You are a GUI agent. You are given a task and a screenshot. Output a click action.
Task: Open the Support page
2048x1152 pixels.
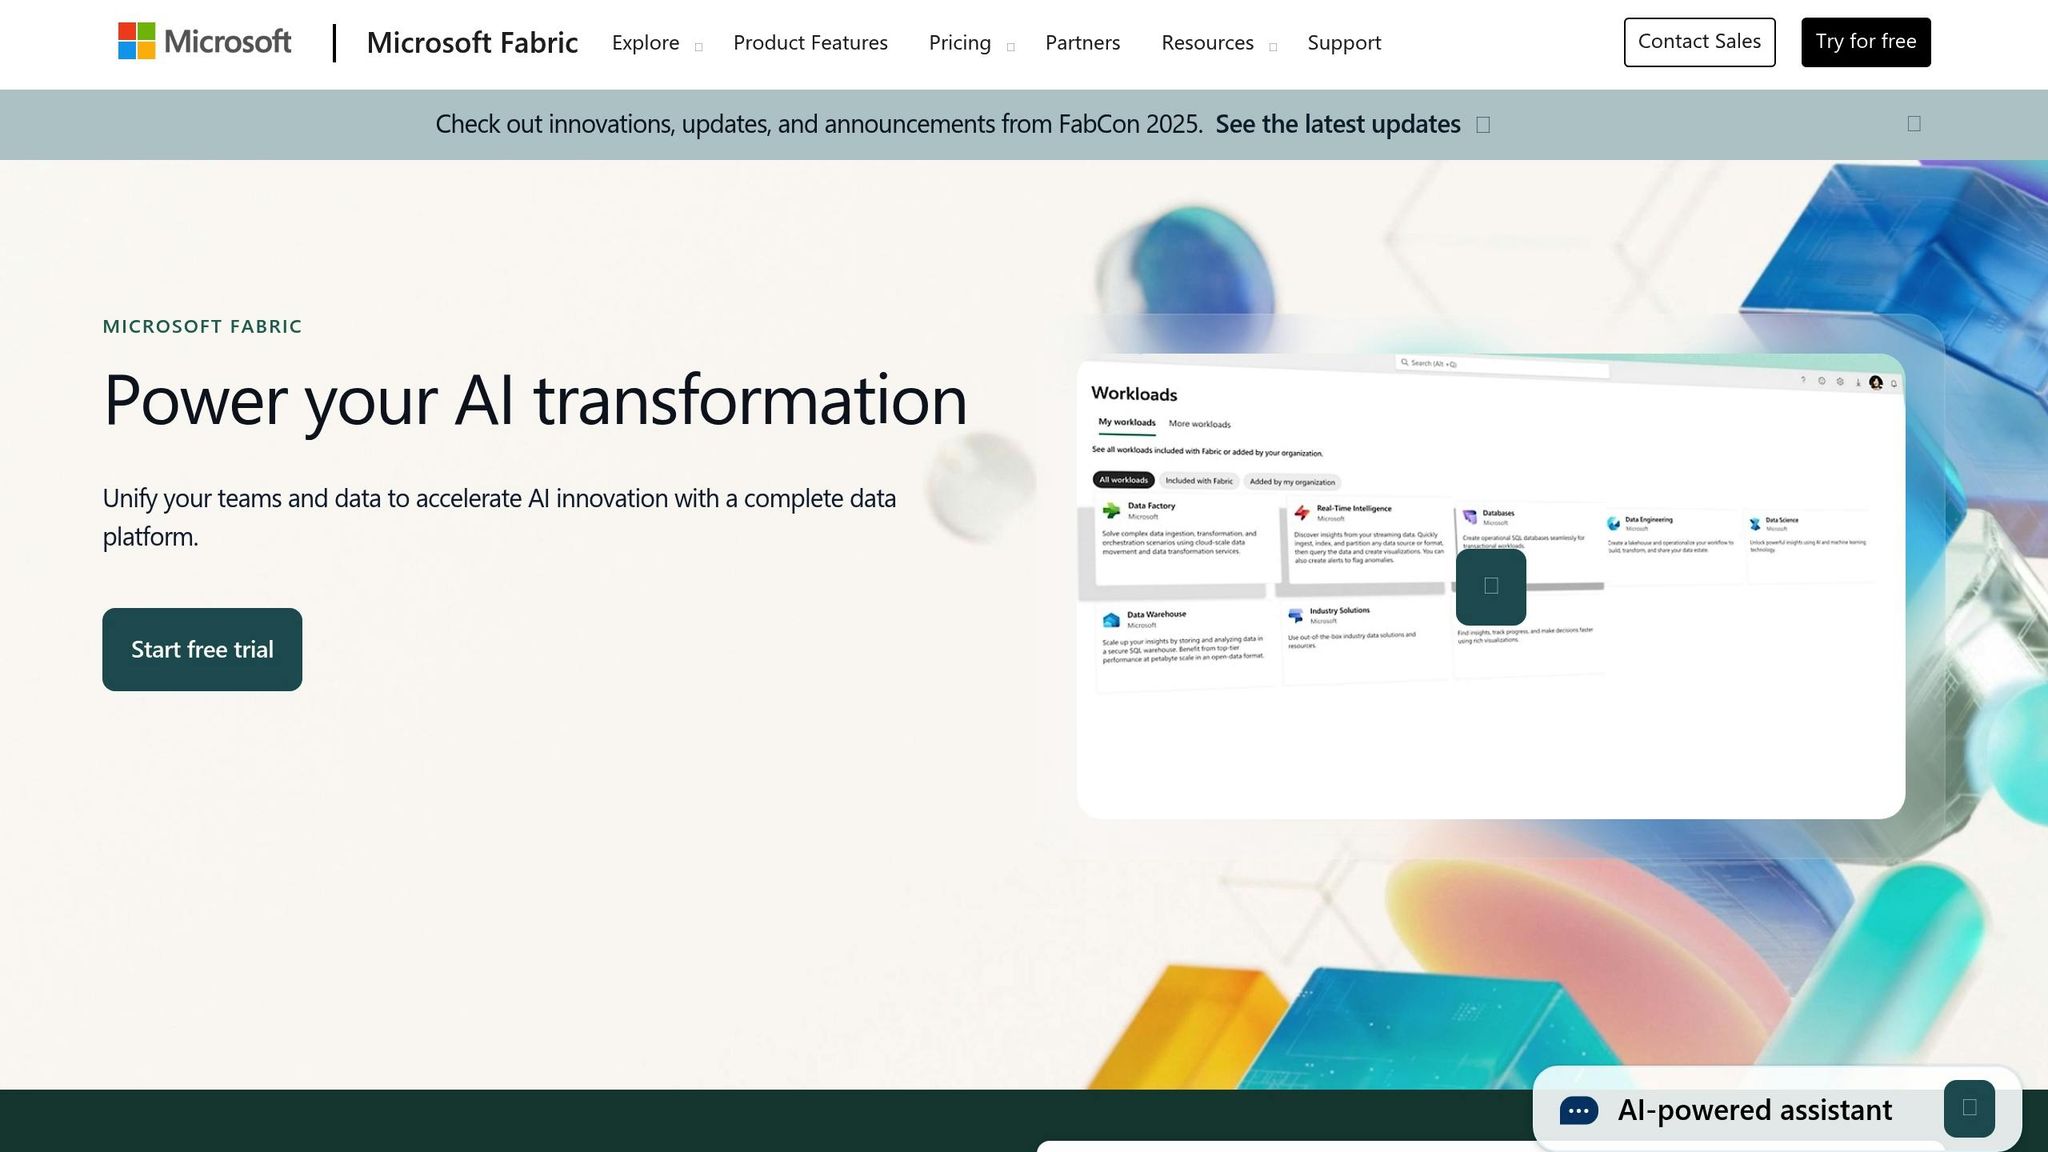pos(1344,43)
